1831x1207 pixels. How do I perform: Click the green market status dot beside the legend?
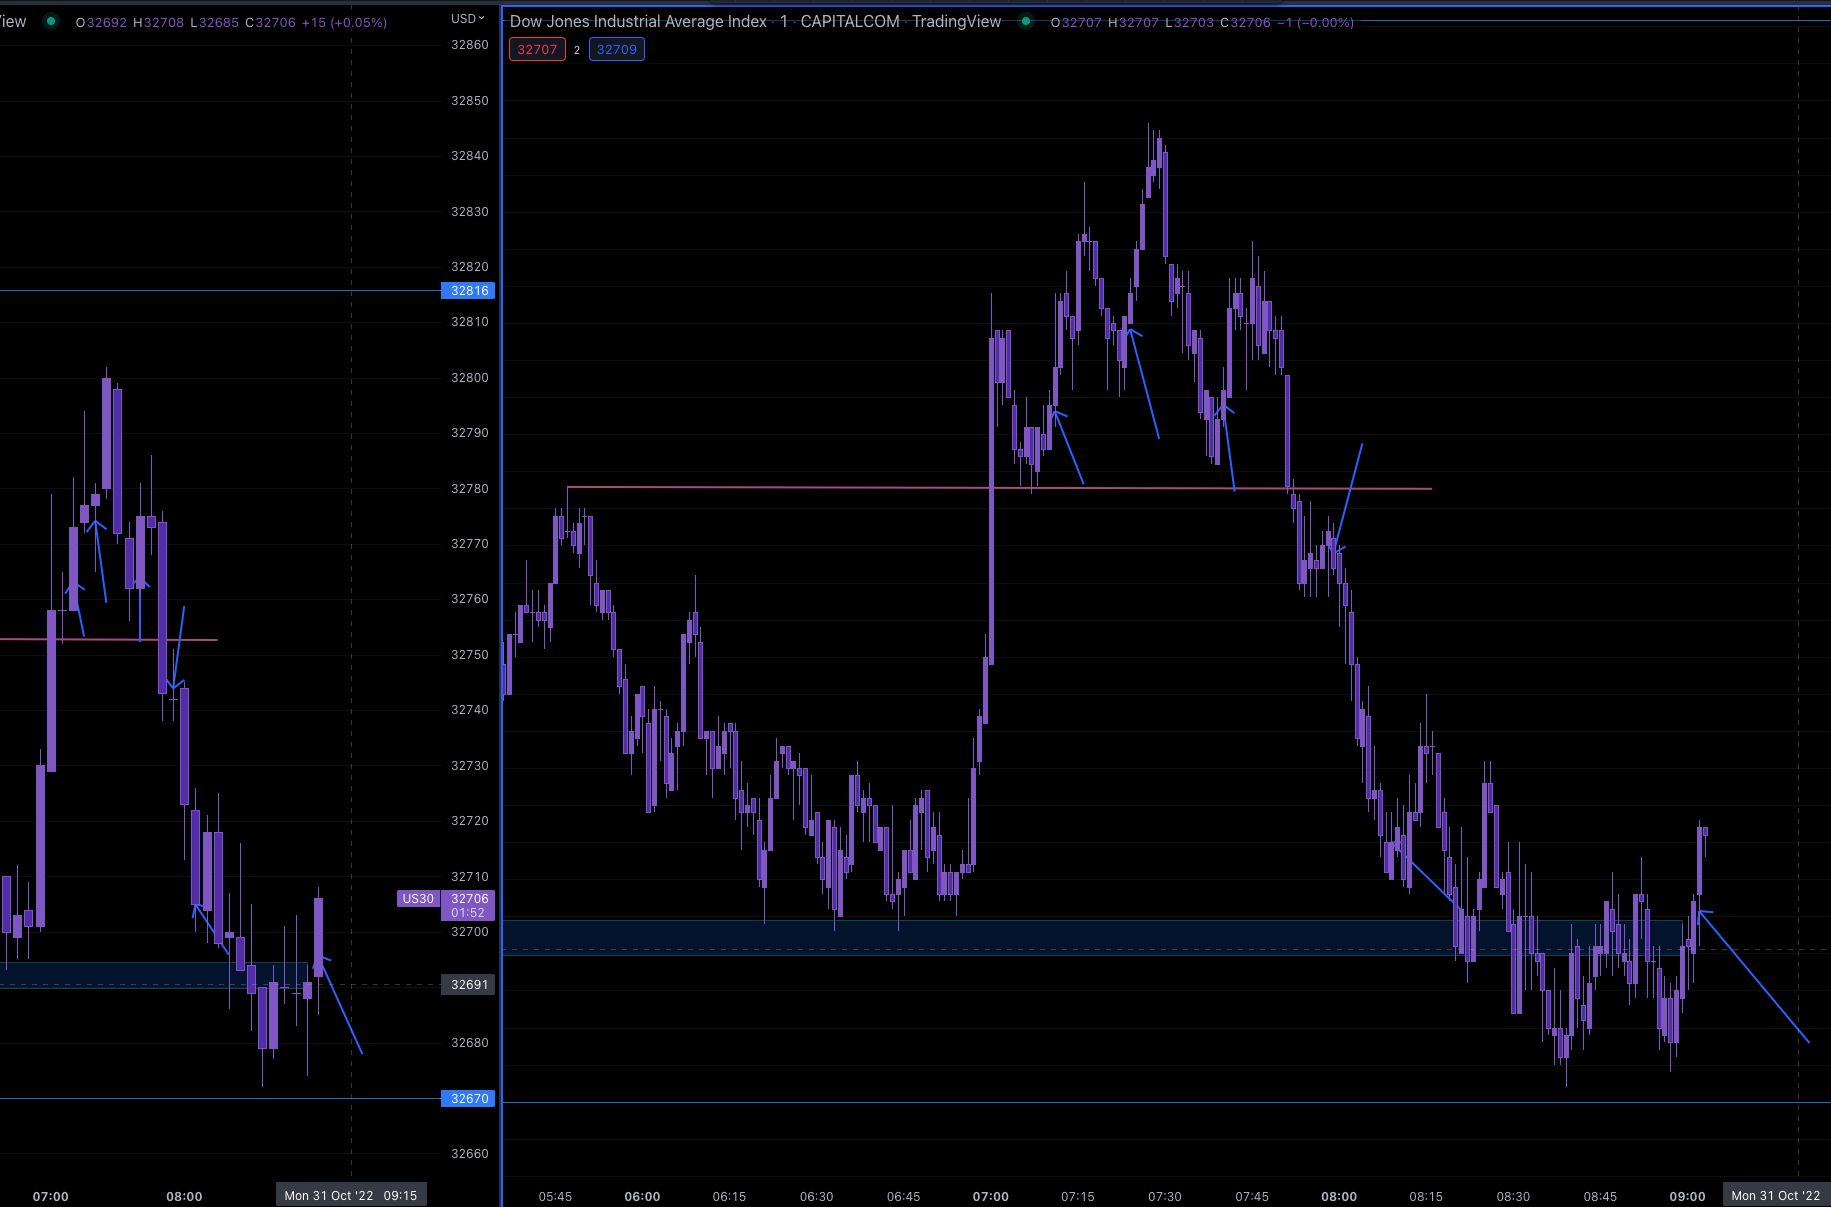(x=1025, y=20)
